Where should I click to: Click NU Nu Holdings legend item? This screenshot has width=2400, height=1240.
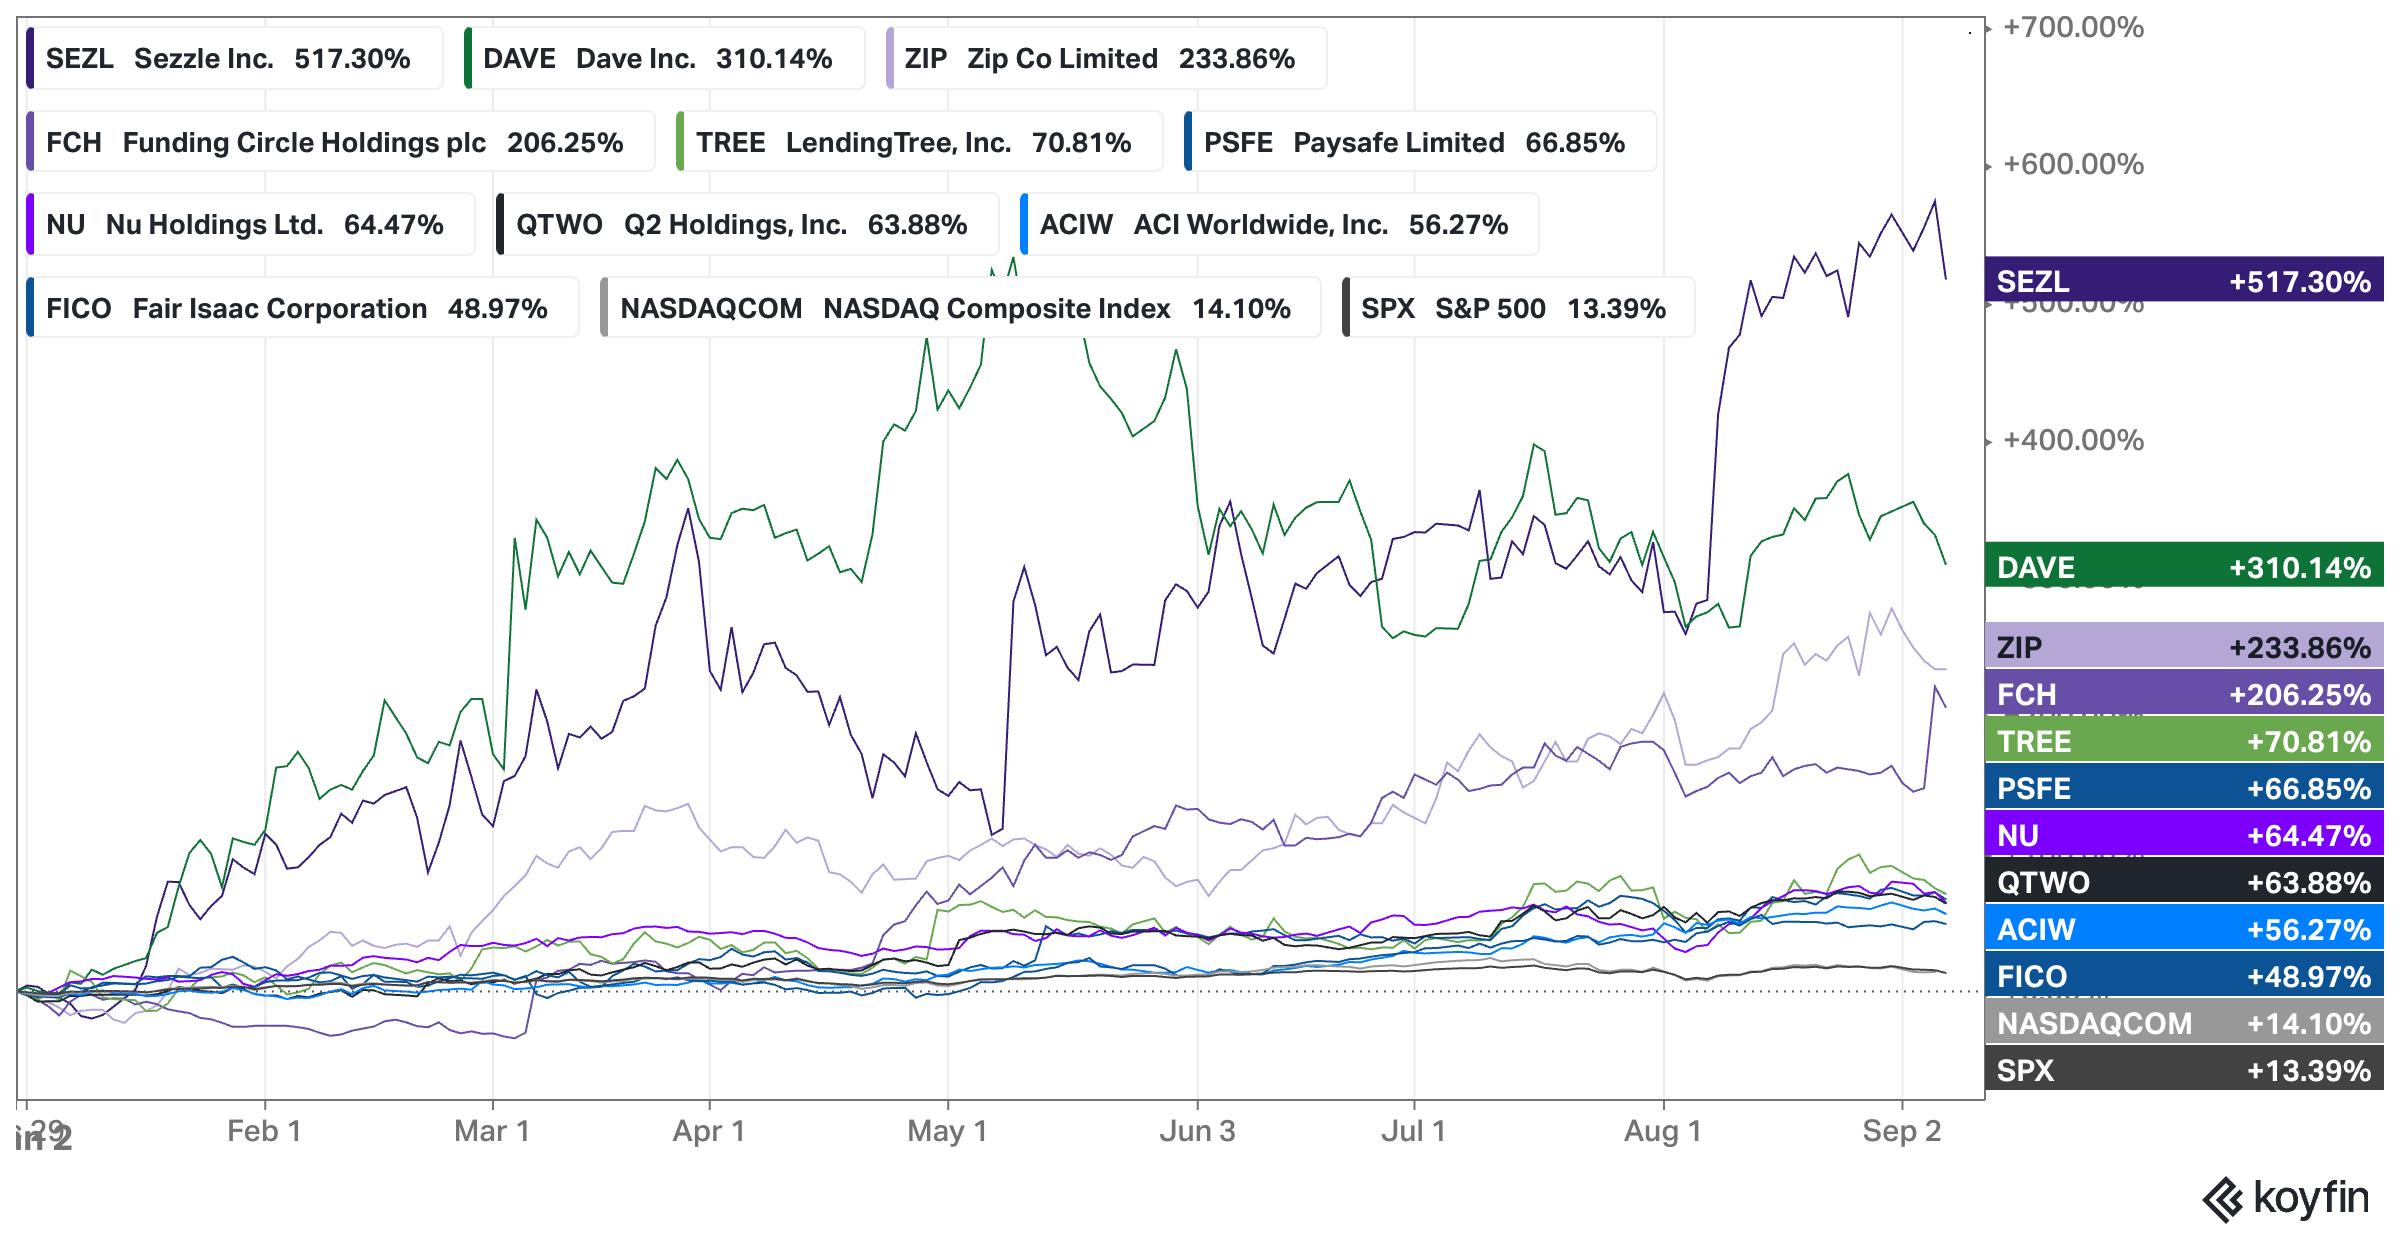tap(250, 224)
